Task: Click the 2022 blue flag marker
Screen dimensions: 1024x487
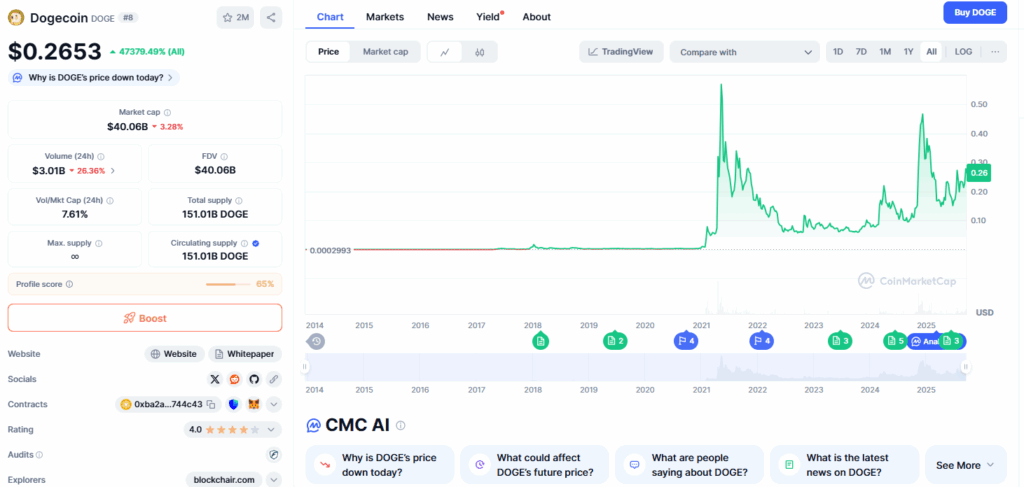Action: coord(761,341)
